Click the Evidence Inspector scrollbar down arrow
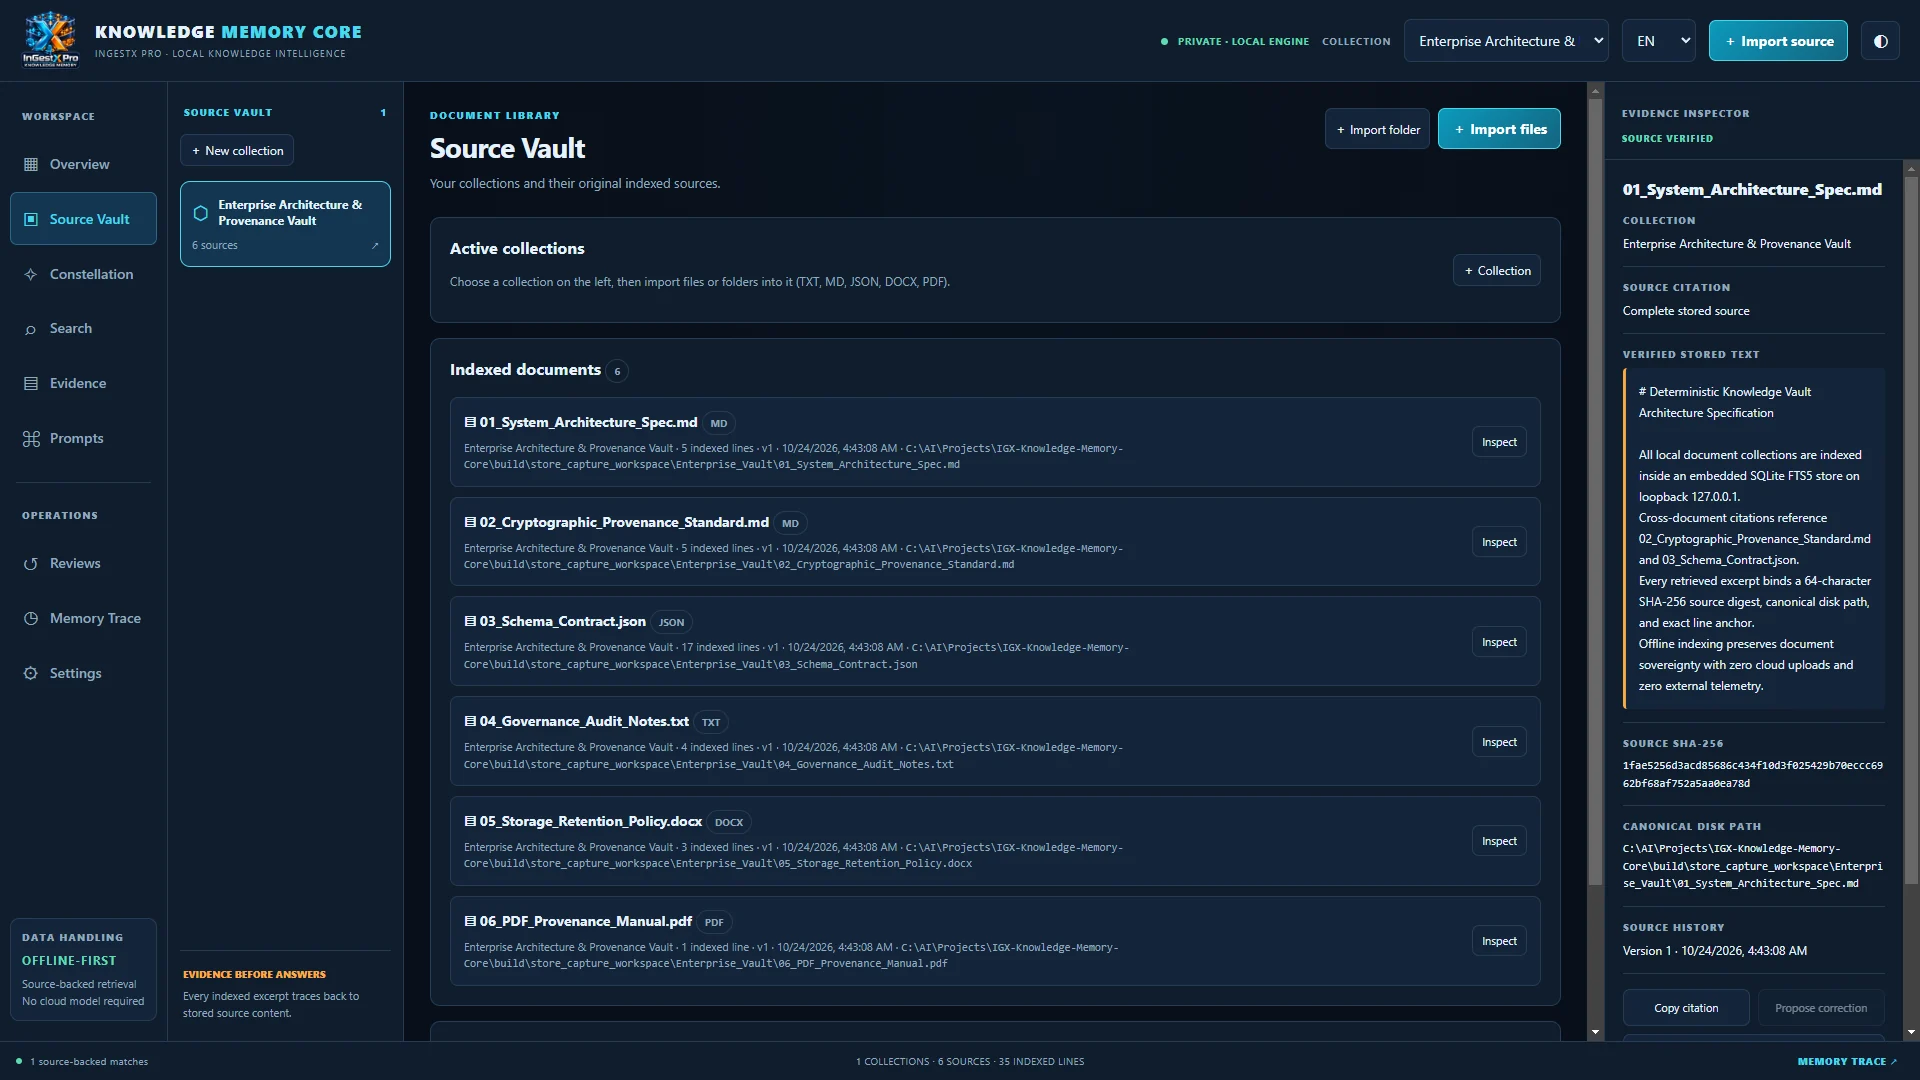The image size is (1920, 1080). tap(1911, 1032)
